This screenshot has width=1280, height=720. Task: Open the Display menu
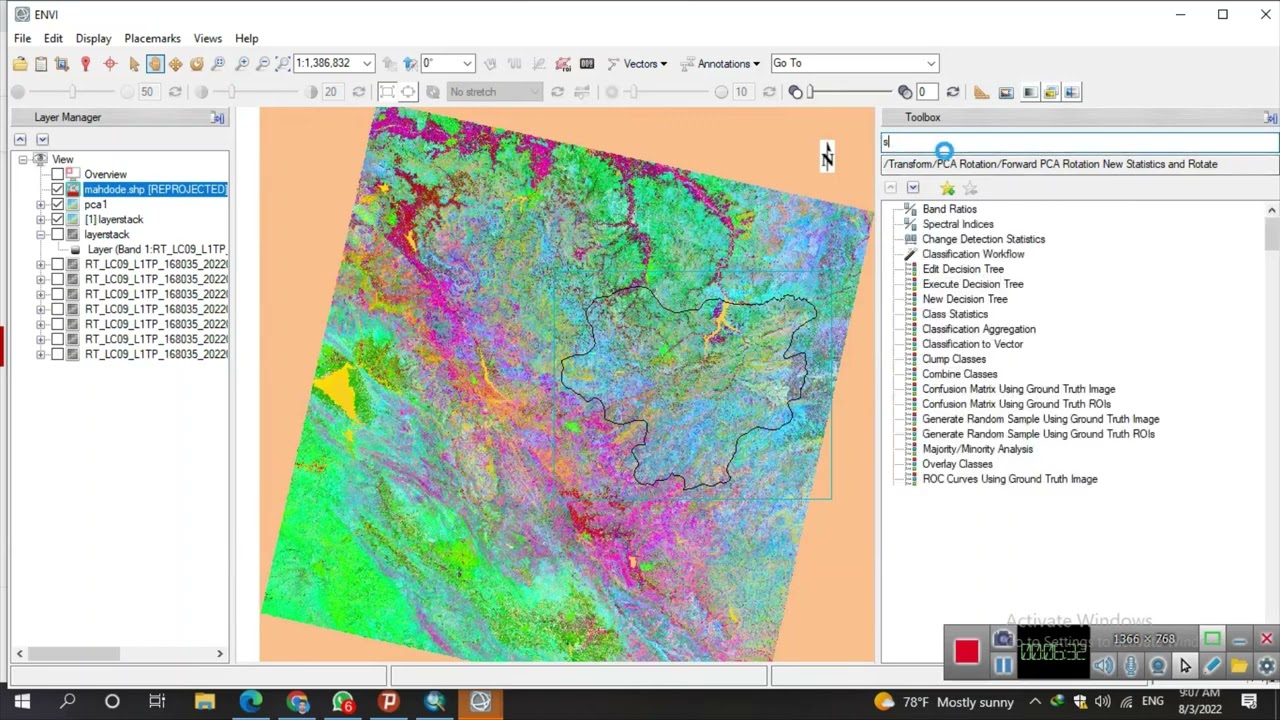pos(93,38)
